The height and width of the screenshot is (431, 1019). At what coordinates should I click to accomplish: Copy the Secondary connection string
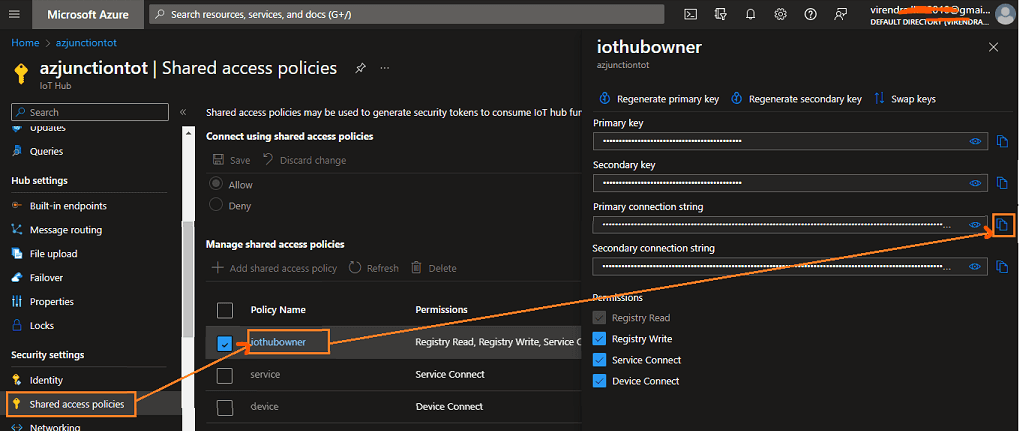(1003, 267)
